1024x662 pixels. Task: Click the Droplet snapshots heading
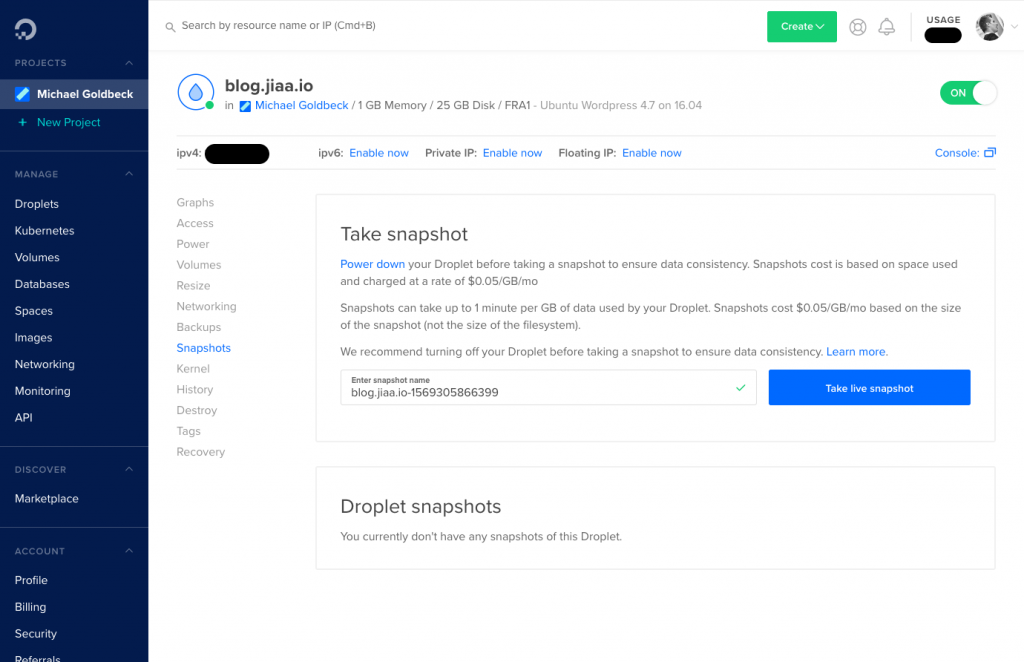[421, 507]
